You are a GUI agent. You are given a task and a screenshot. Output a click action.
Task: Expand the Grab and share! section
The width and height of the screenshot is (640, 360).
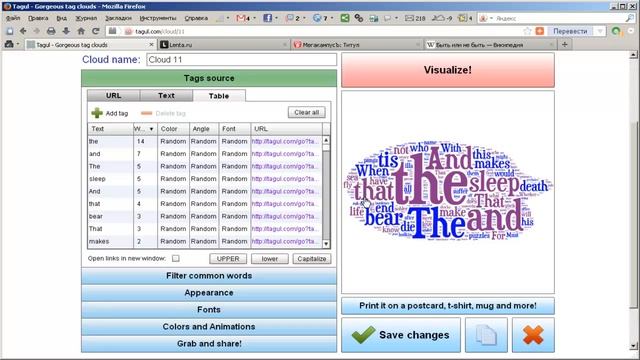209,344
